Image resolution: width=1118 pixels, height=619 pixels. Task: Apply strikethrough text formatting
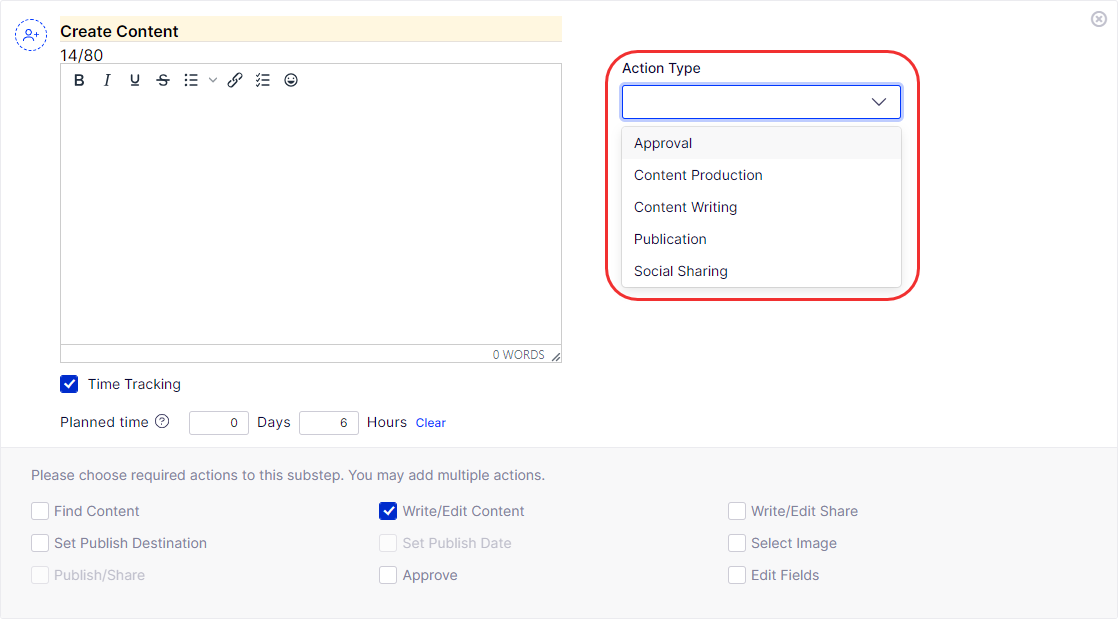(x=163, y=81)
